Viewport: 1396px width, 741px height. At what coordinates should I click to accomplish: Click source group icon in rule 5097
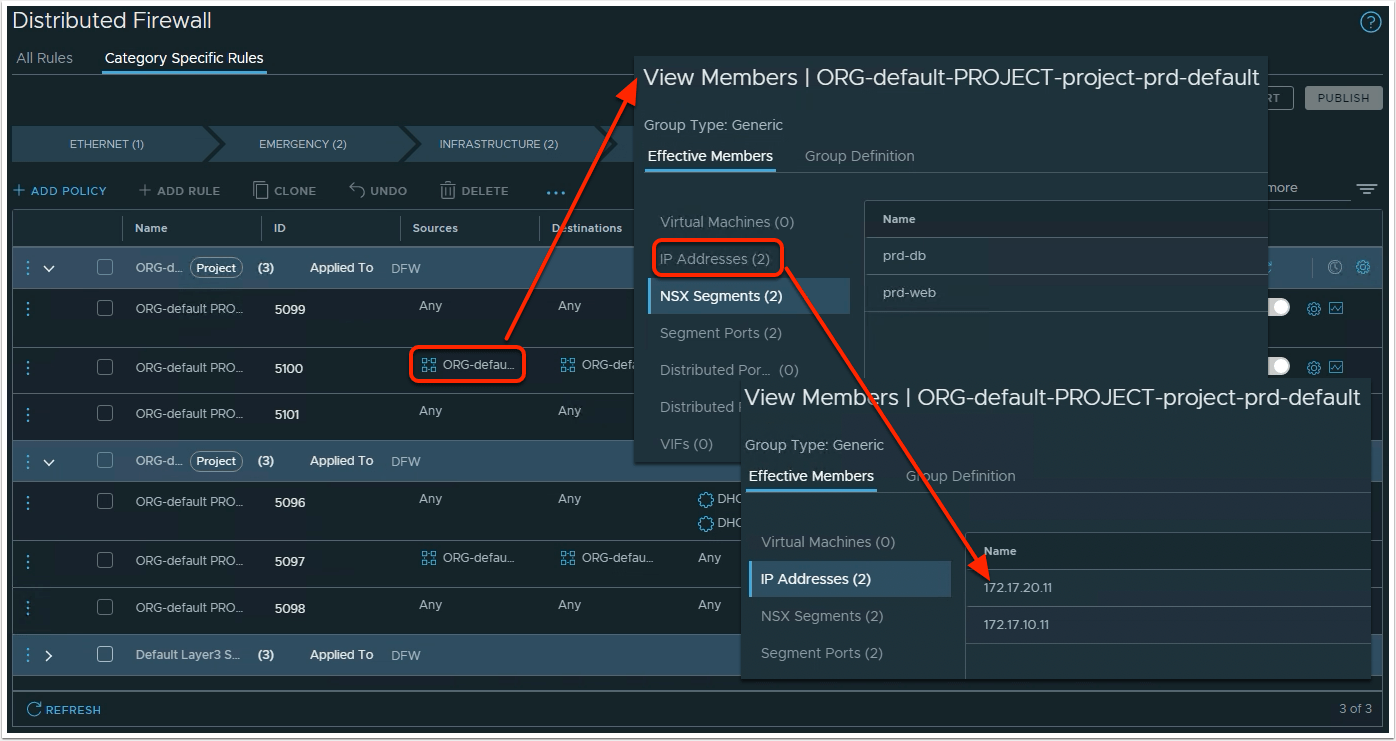pos(429,558)
